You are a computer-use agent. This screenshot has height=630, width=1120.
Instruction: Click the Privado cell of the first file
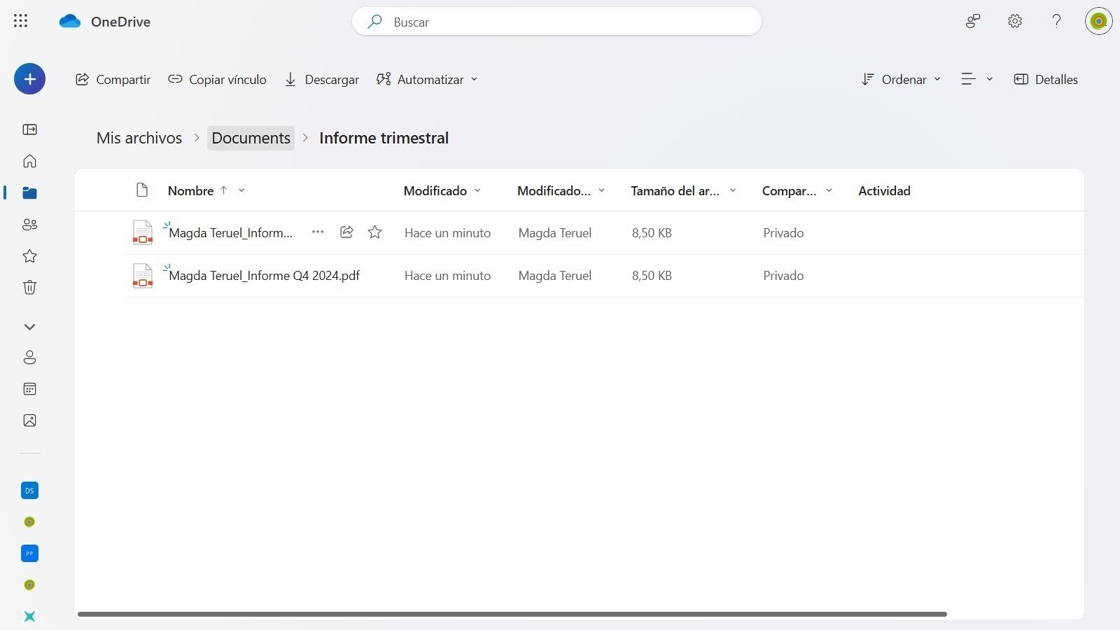click(783, 233)
